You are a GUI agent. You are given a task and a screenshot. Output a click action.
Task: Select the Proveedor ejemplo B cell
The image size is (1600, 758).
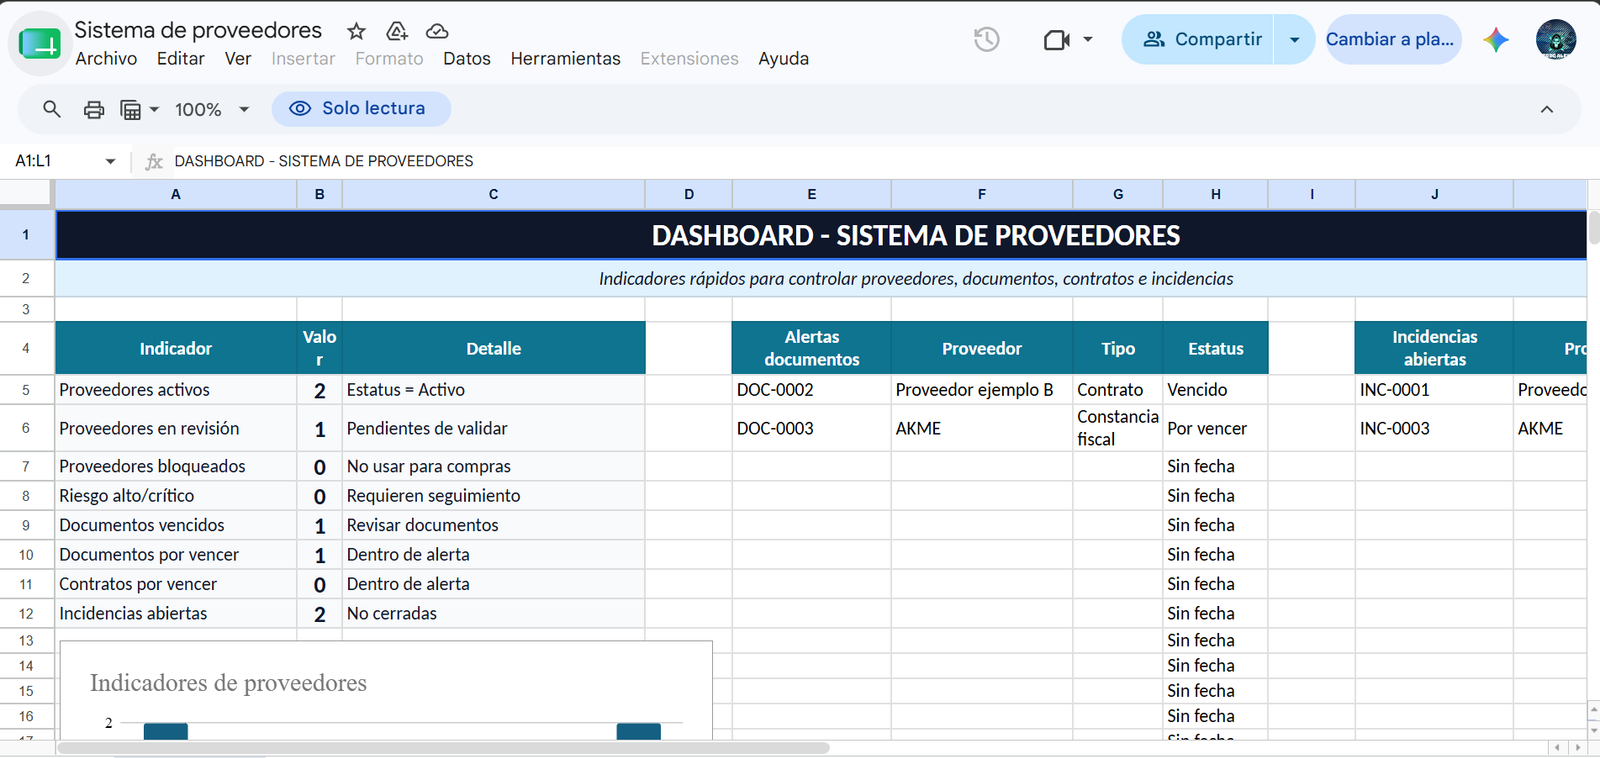(982, 390)
